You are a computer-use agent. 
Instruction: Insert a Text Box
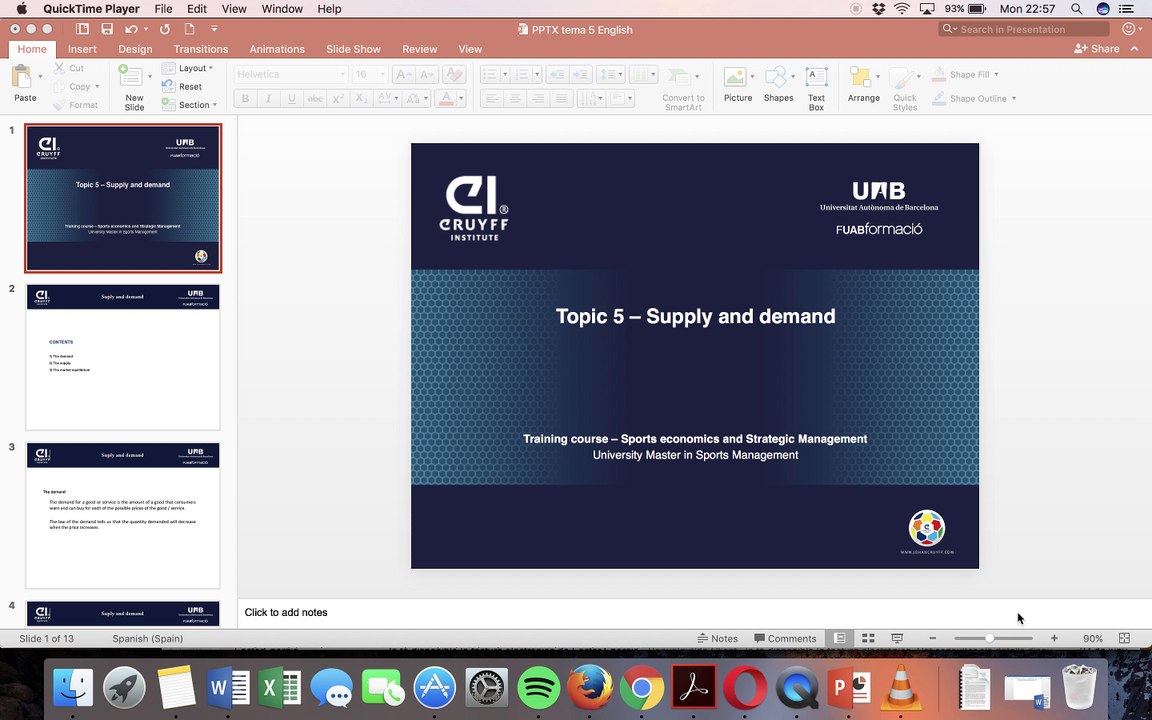pos(816,88)
